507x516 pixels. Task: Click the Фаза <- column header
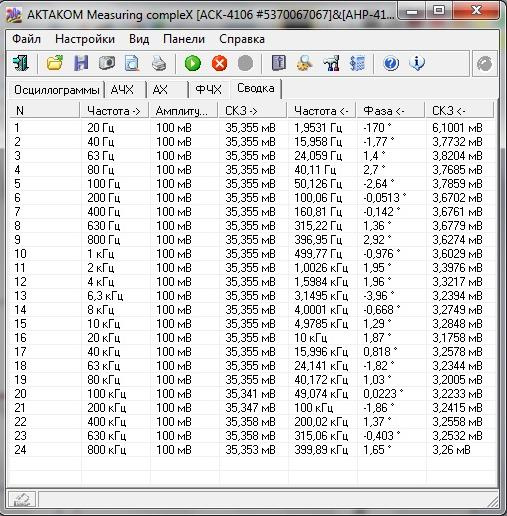[390, 111]
